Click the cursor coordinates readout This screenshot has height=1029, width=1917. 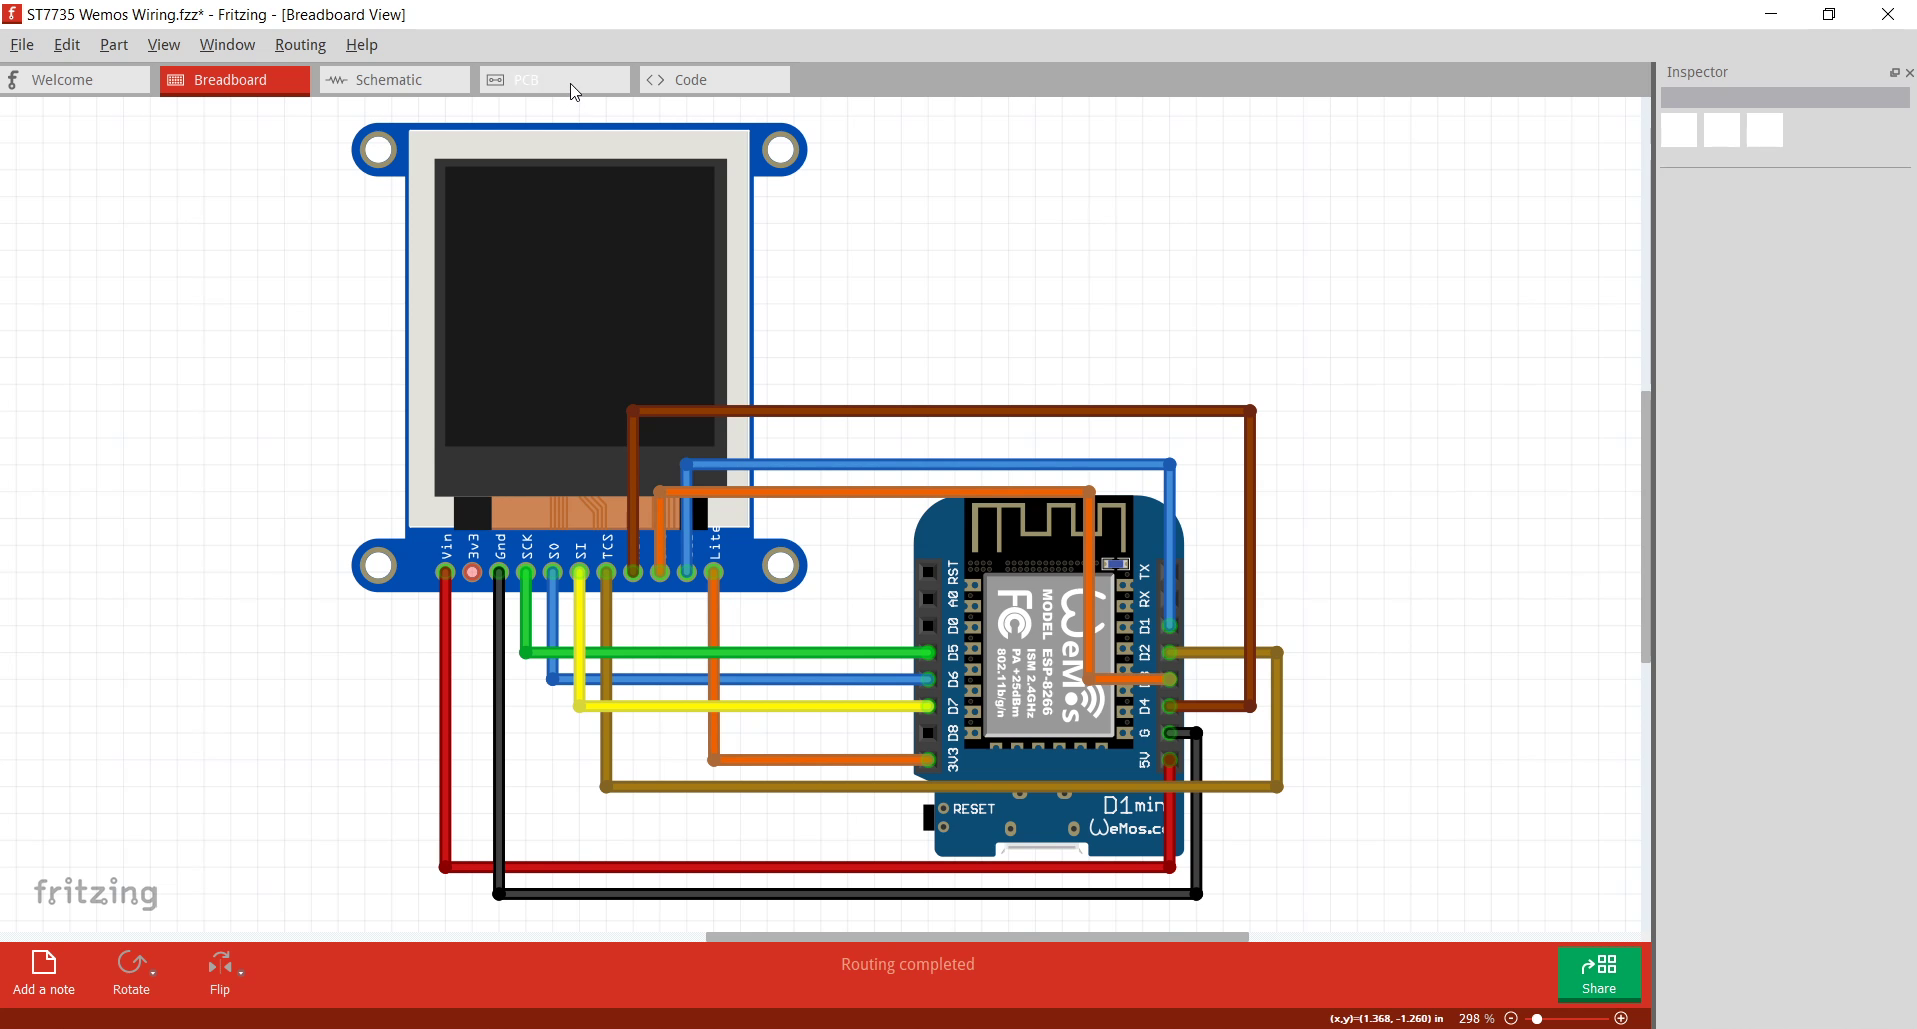point(1386,1019)
